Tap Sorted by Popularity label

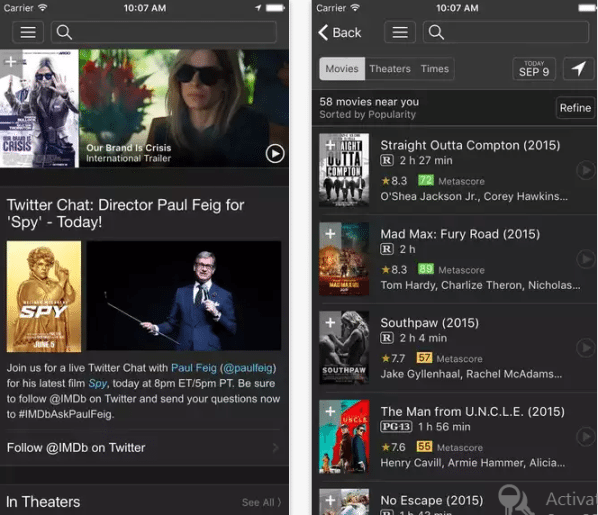pos(367,114)
